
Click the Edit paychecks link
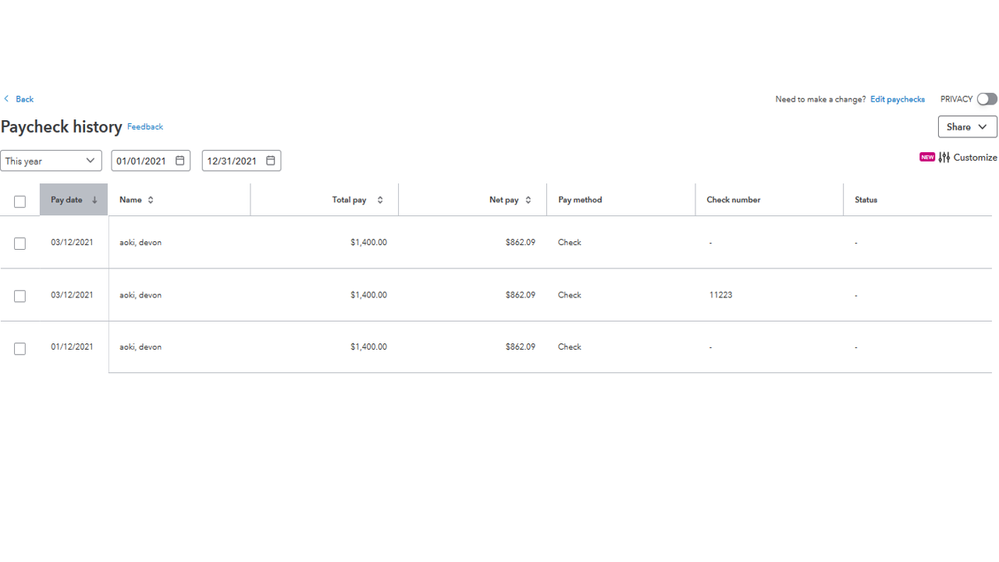[897, 99]
